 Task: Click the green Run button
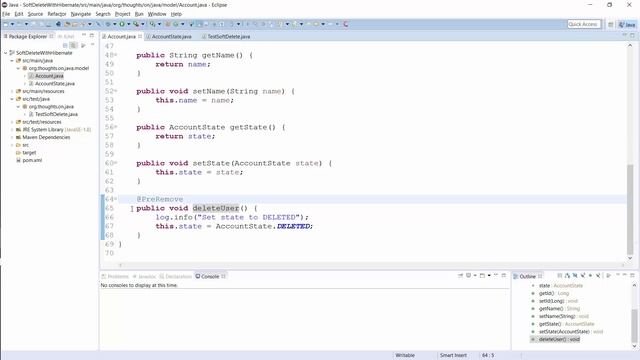point(122,24)
